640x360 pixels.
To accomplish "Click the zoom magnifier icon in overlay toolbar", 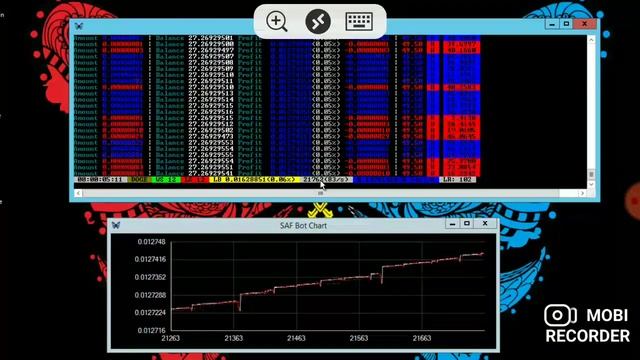I will click(276, 21).
